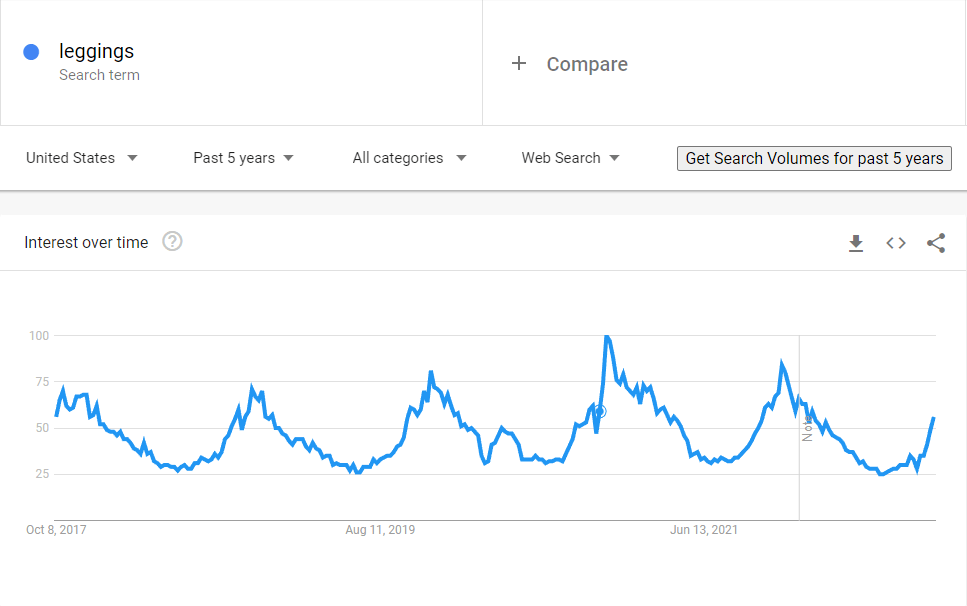Download the interest over time data

pos(855,243)
